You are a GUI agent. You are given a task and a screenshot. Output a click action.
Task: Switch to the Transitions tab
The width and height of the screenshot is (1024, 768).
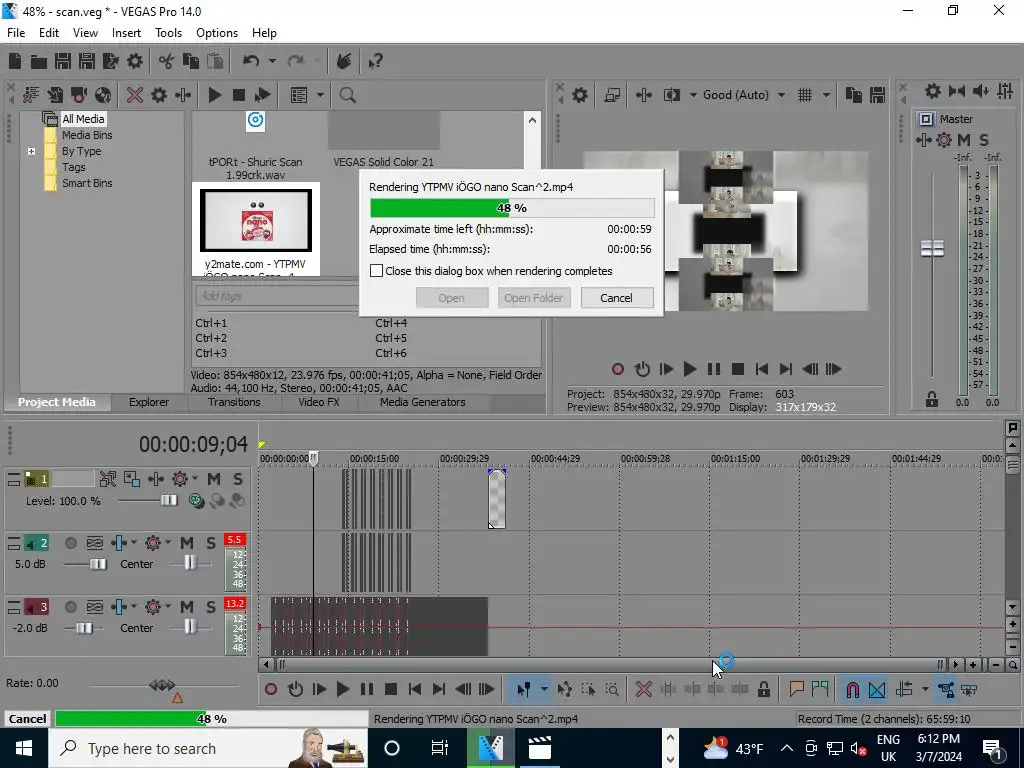[234, 402]
